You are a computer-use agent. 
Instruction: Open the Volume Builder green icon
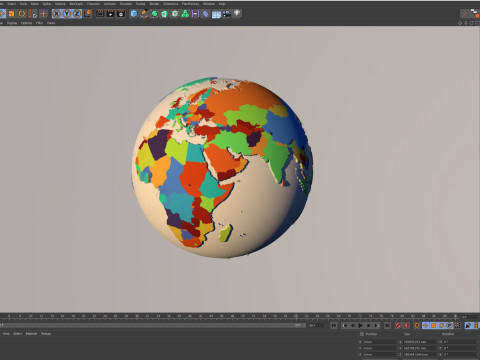point(185,14)
